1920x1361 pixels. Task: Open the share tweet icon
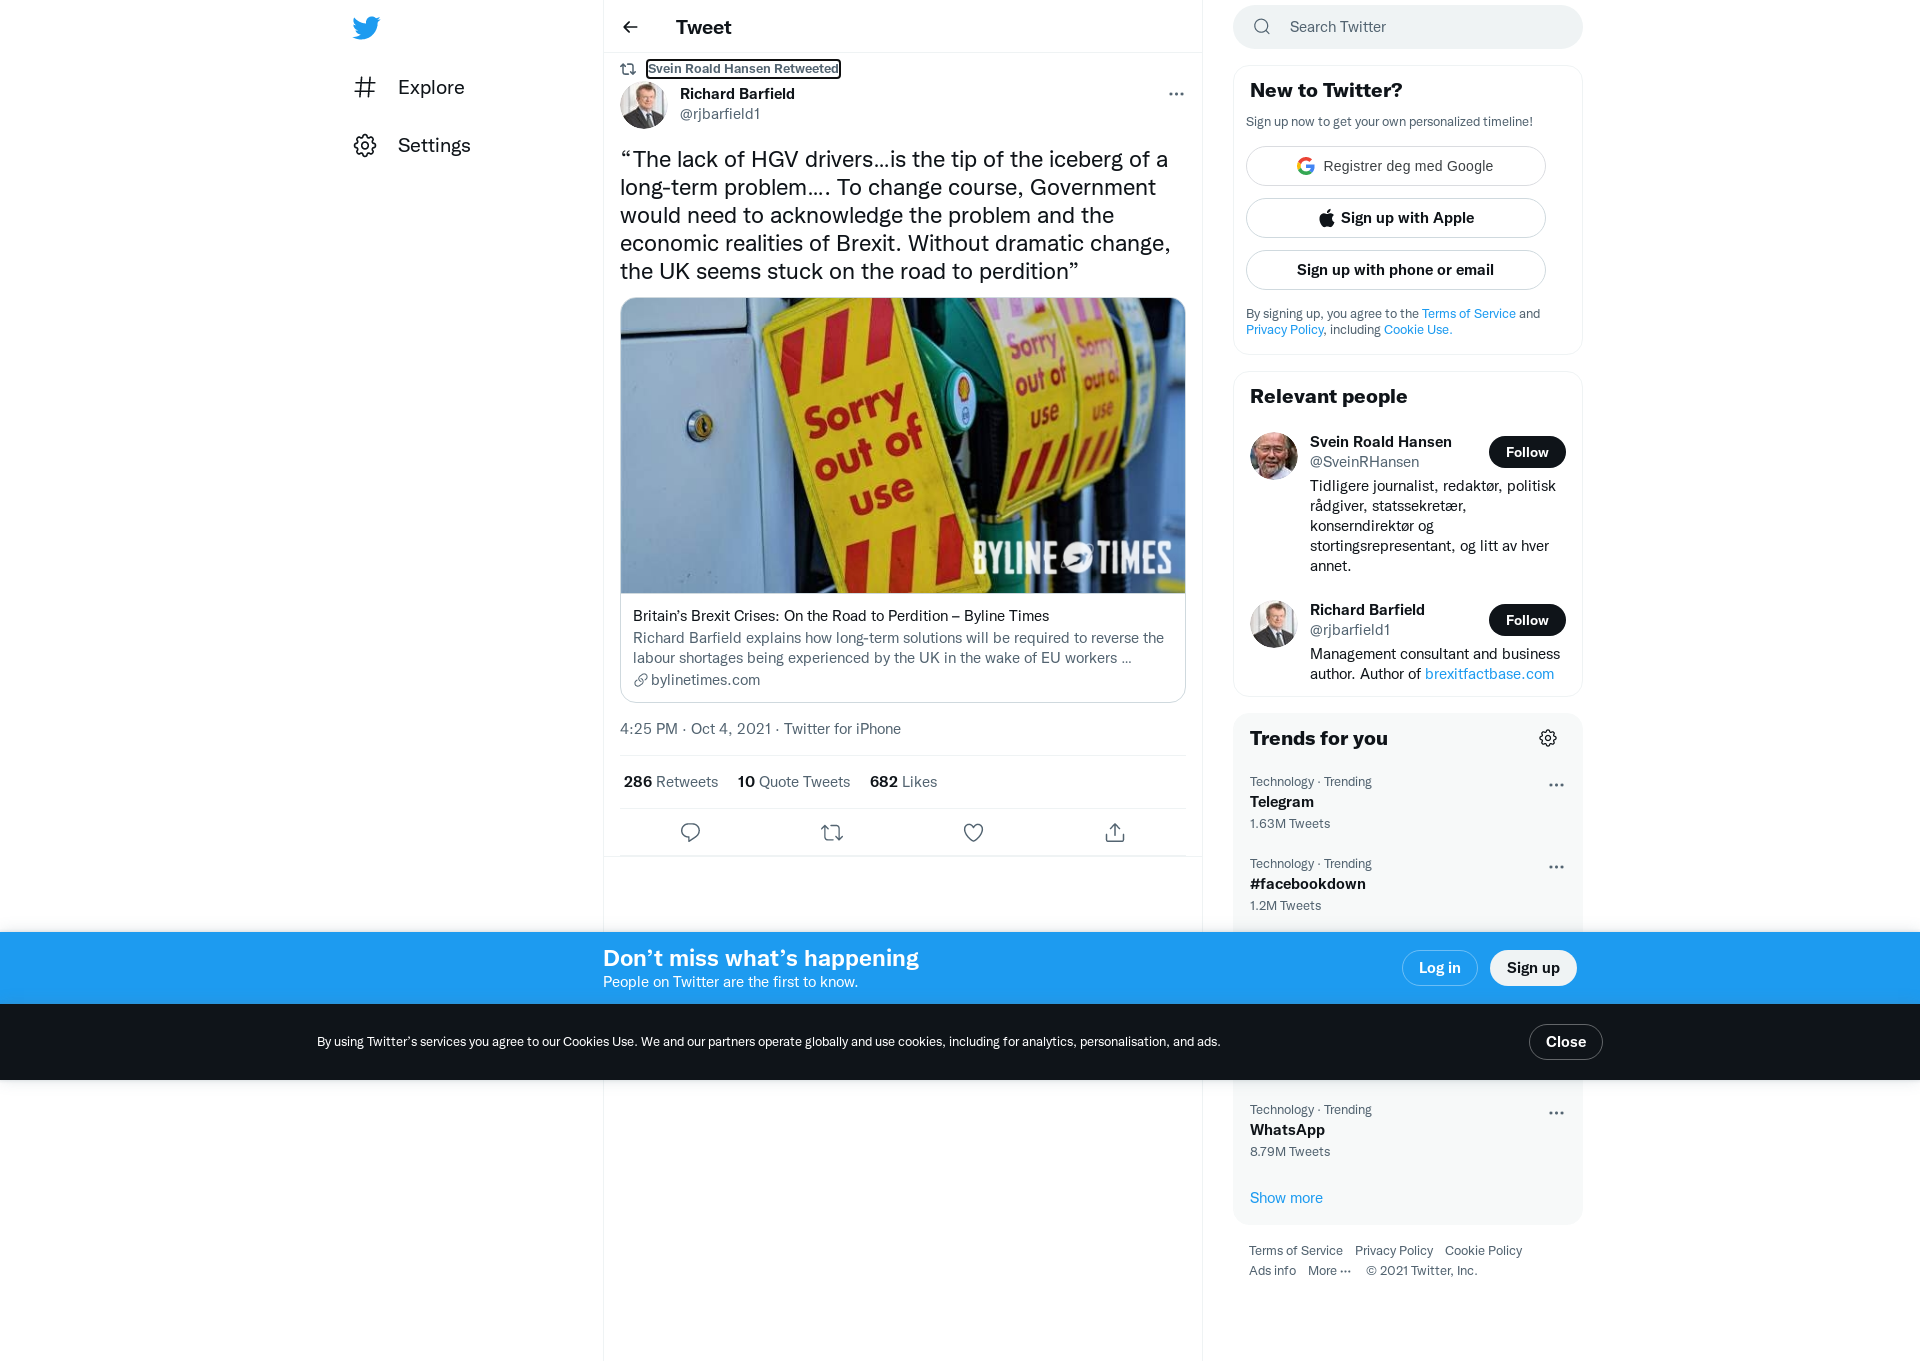(1115, 832)
